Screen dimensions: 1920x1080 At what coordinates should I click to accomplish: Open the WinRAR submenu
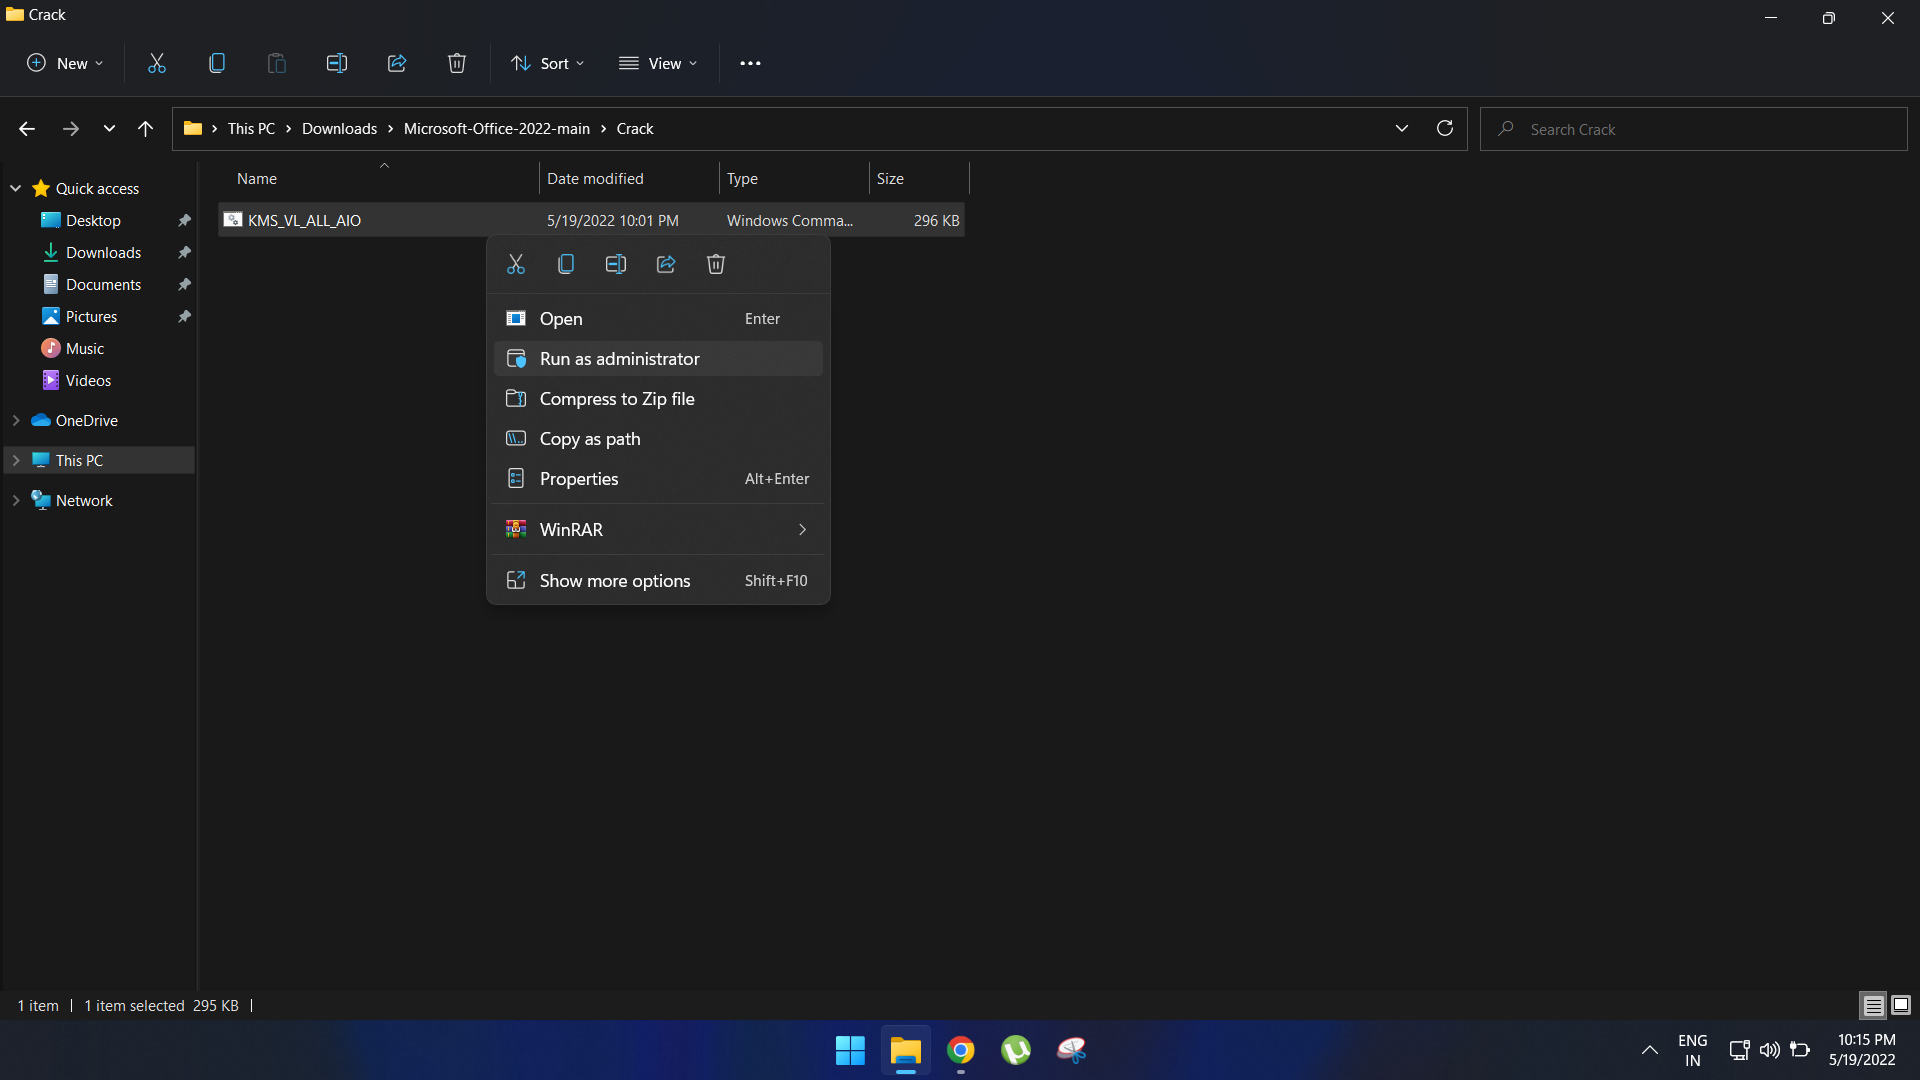click(x=658, y=529)
